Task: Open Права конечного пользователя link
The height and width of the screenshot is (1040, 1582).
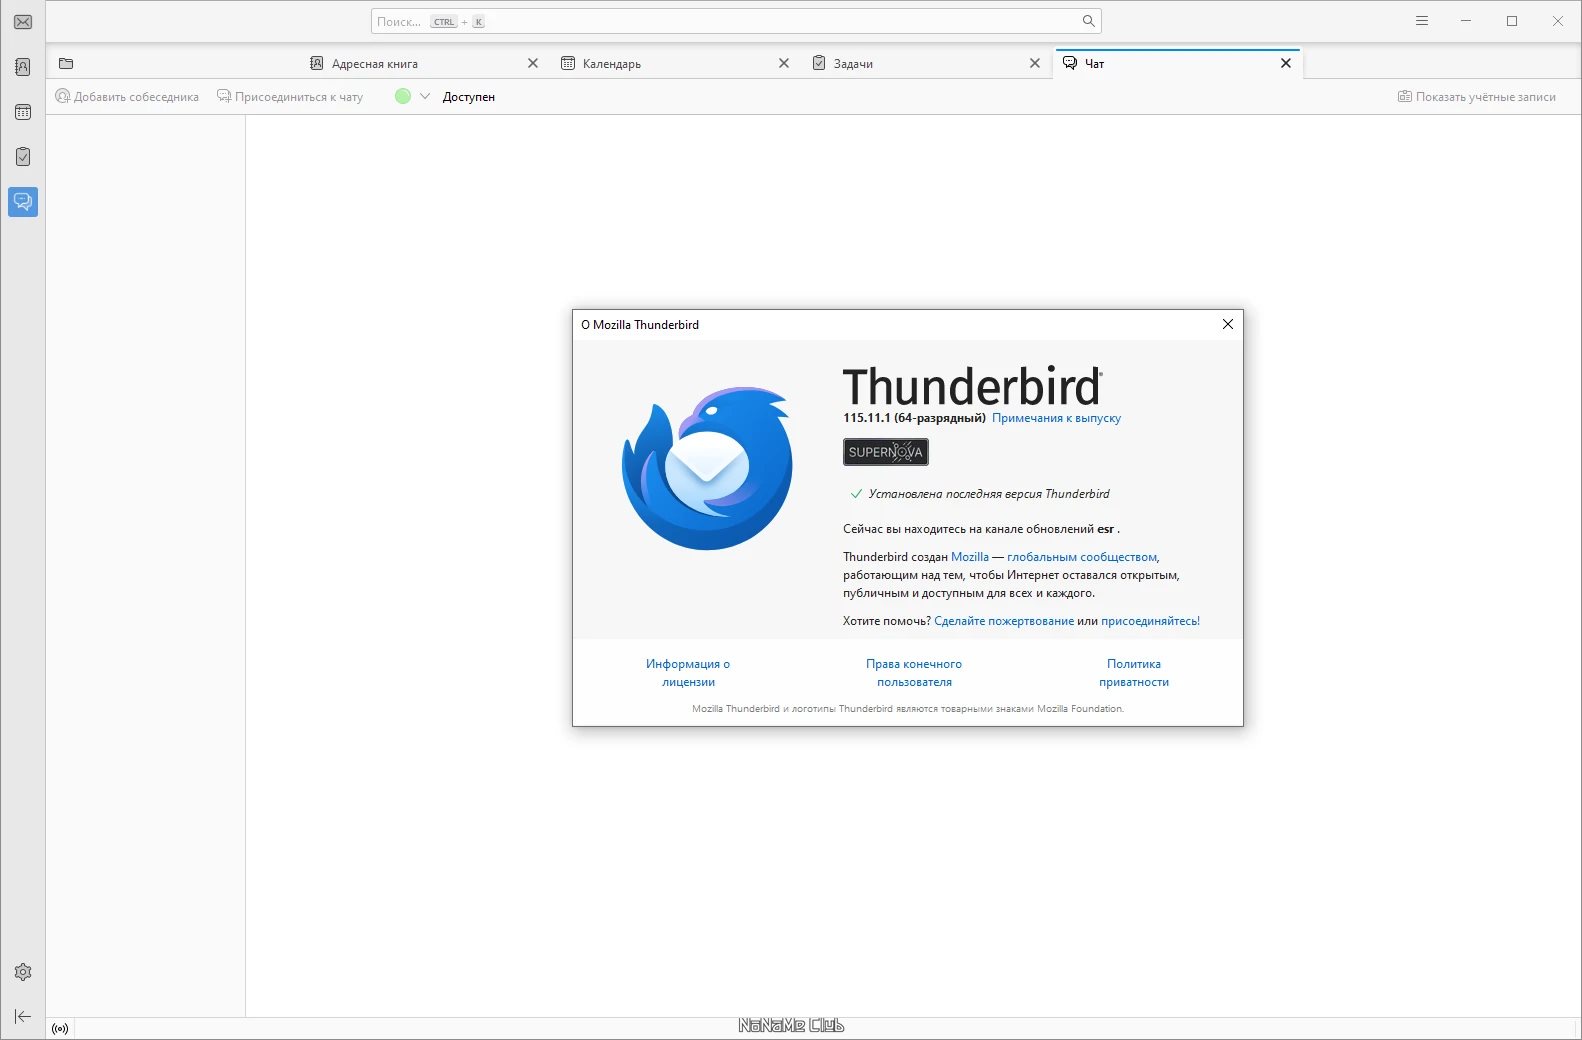Action: coord(914,673)
